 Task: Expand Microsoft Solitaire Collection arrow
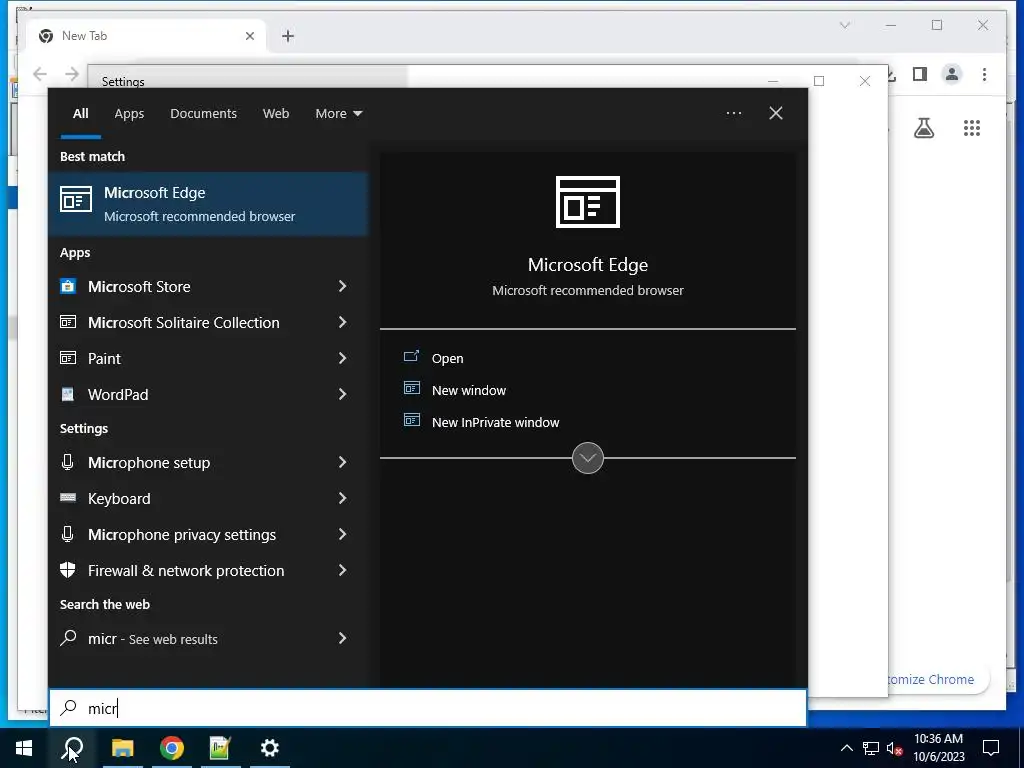click(342, 322)
